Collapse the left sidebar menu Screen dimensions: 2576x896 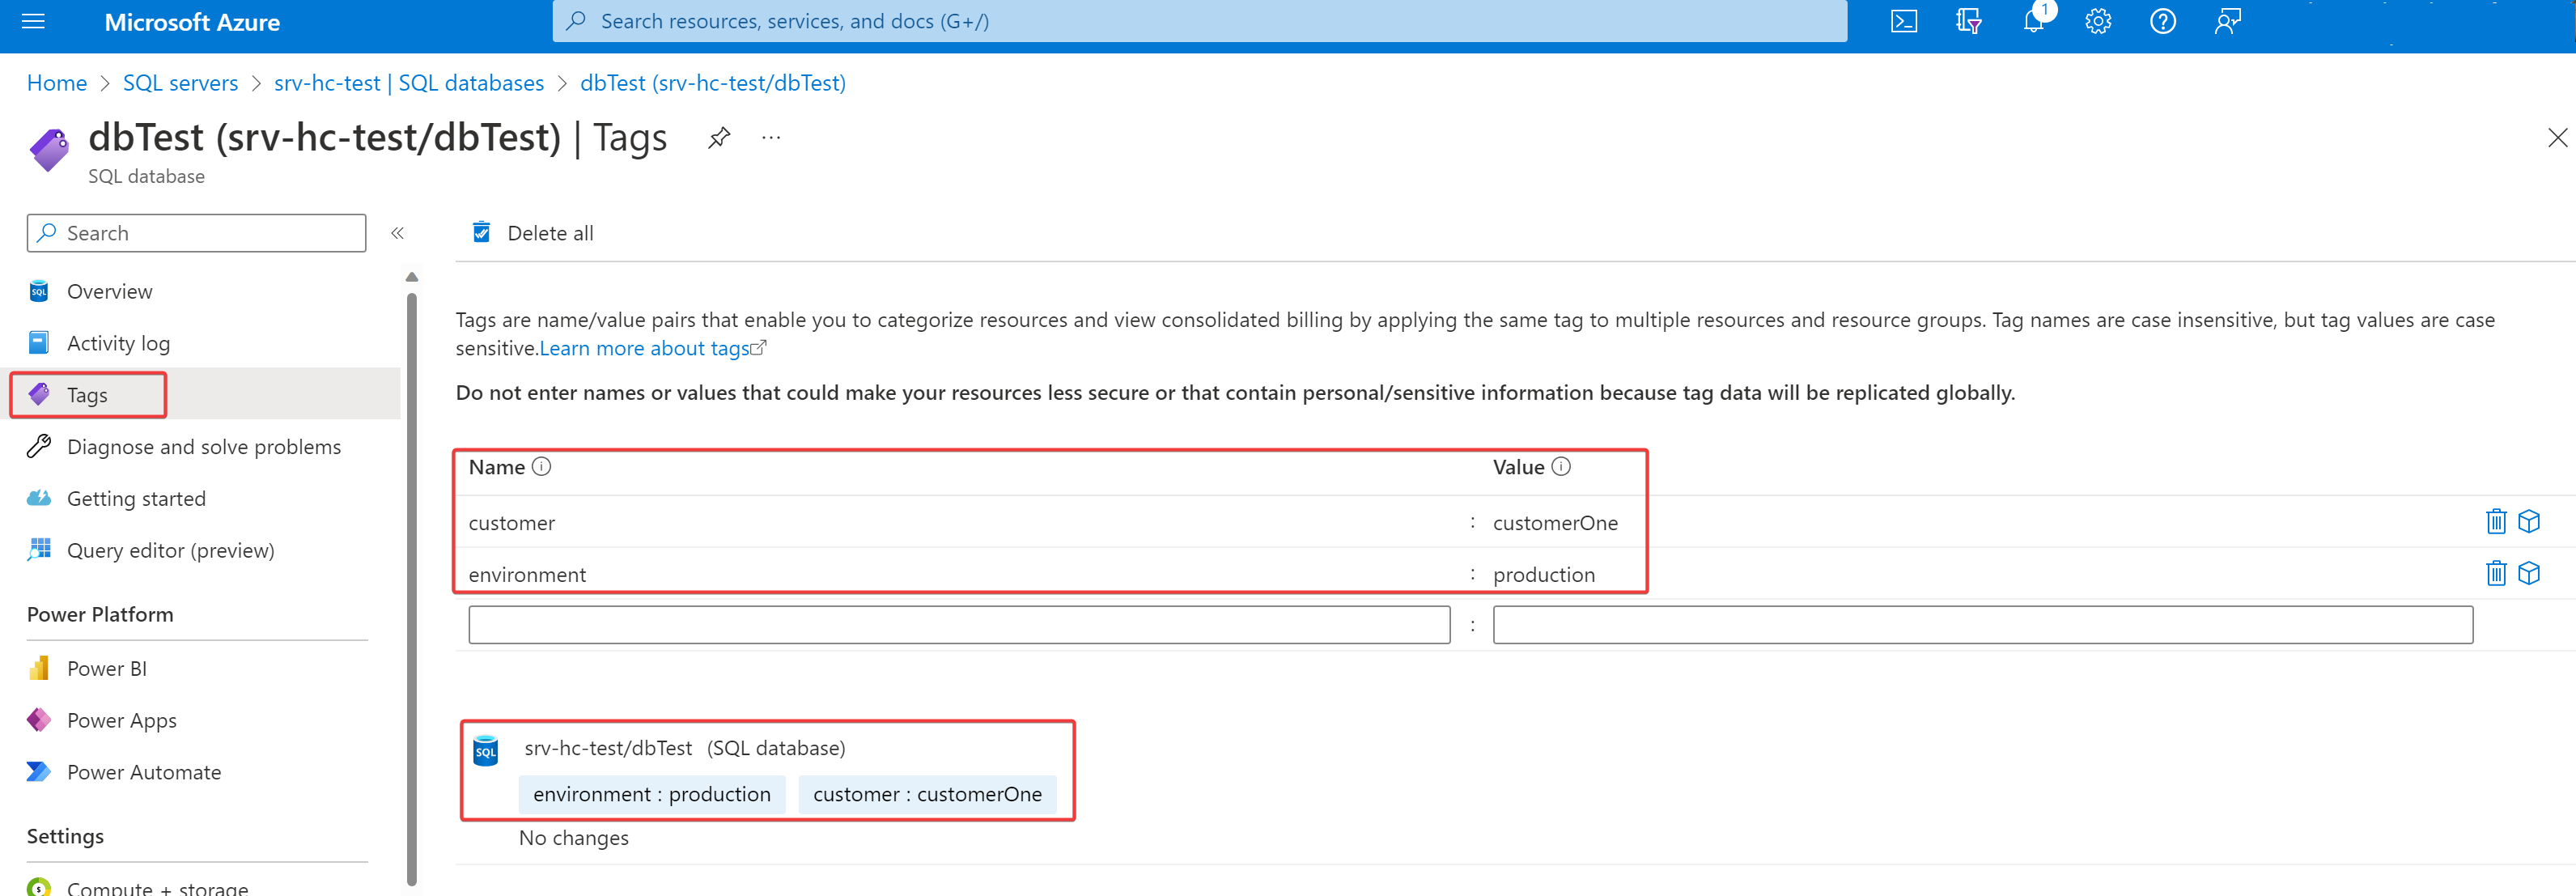point(397,233)
